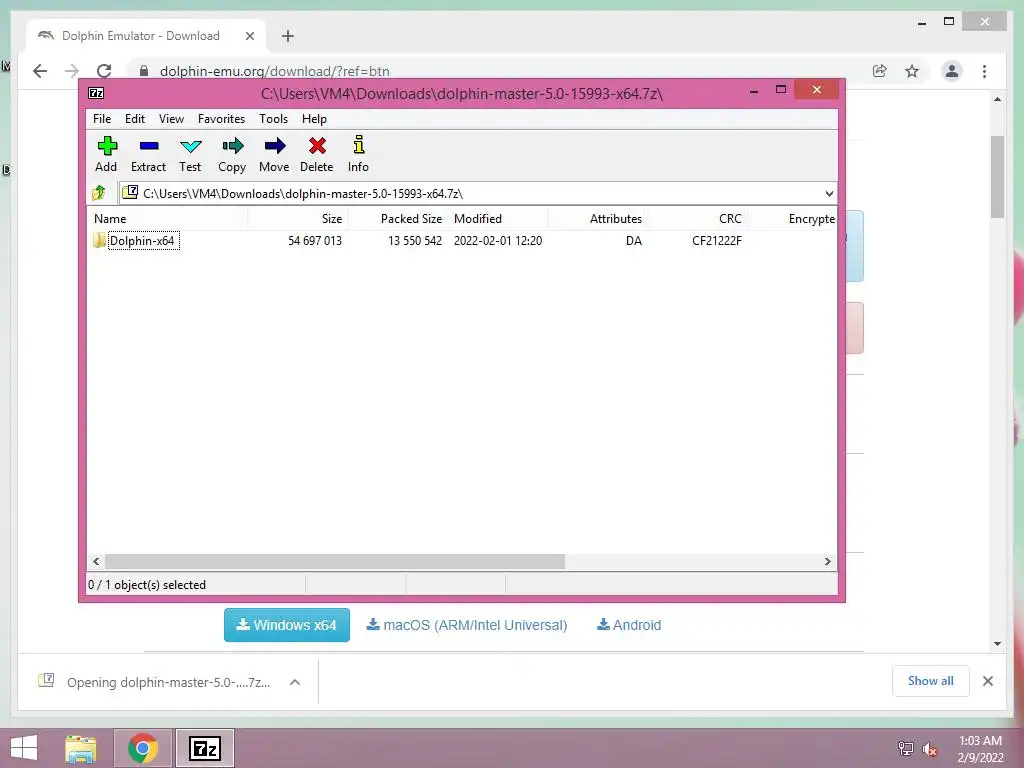
Task: Sort by Modified column header
Action: [498, 219]
